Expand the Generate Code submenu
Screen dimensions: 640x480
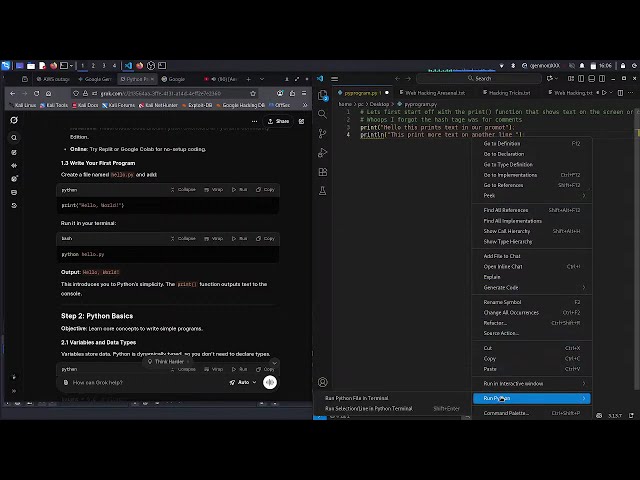[531, 287]
